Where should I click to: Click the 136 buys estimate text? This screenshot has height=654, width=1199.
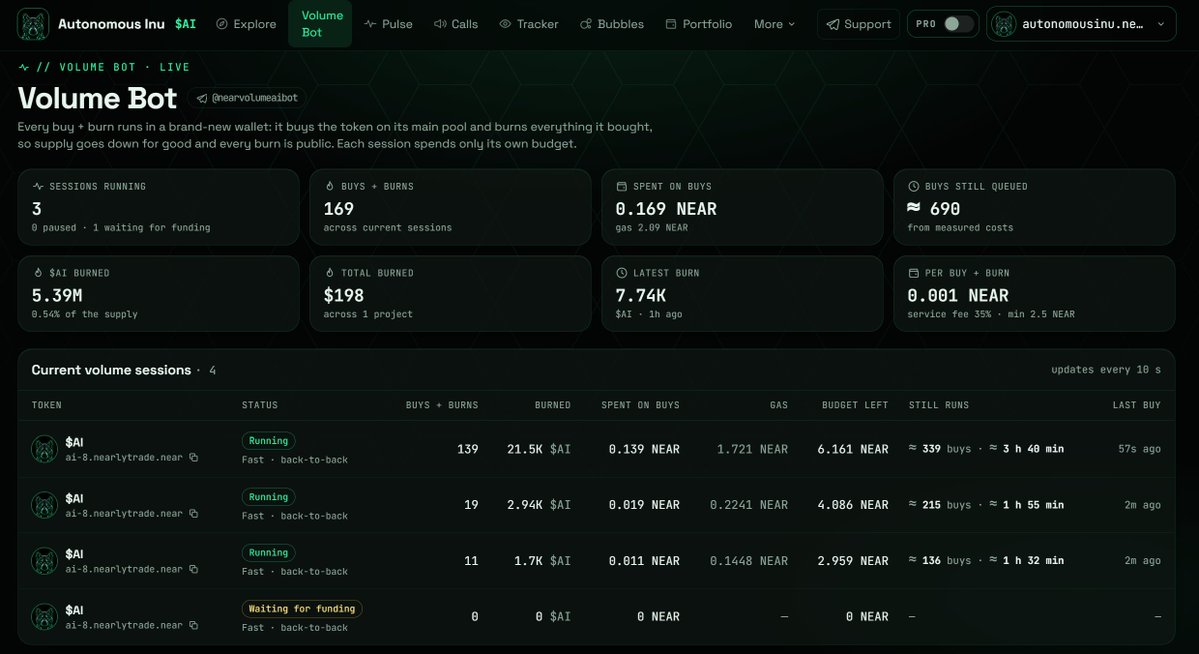(x=940, y=561)
